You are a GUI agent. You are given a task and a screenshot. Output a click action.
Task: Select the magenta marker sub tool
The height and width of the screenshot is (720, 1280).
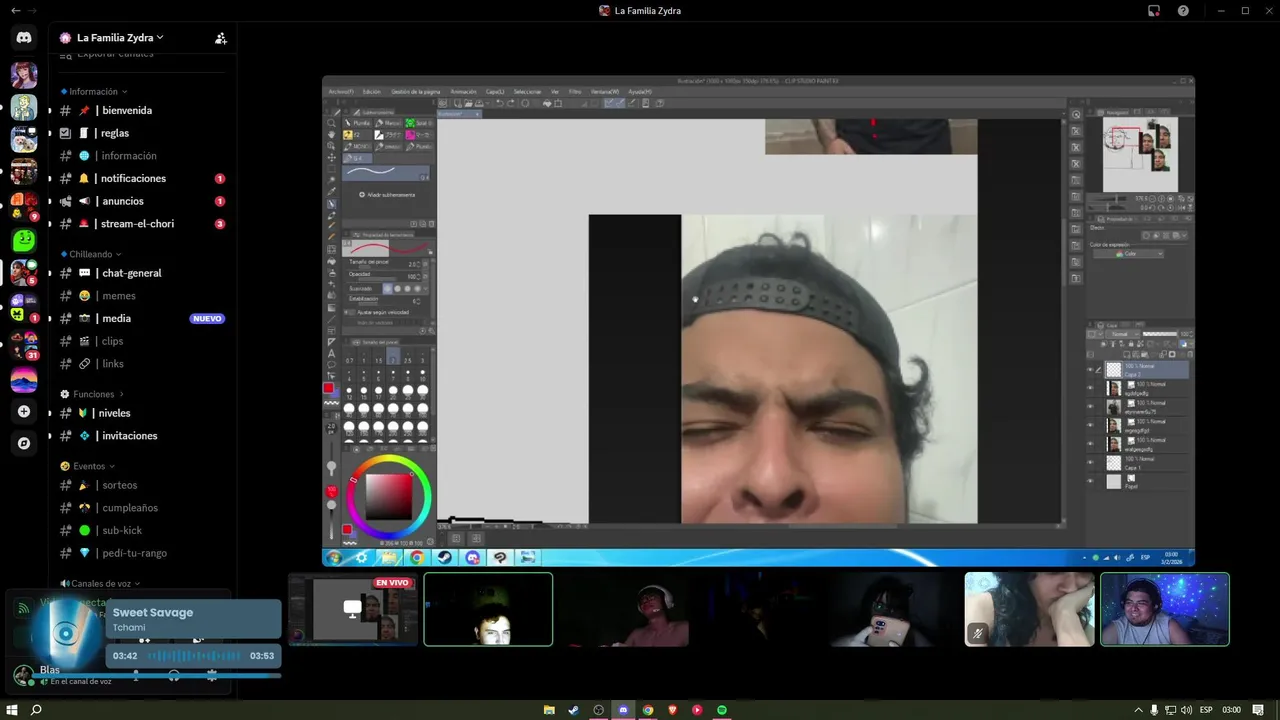click(420, 135)
